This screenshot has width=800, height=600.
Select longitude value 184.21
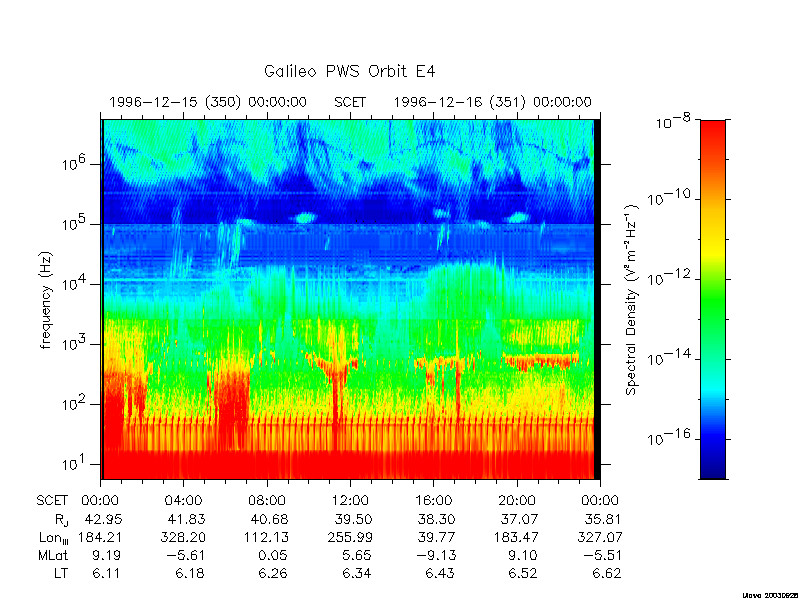pos(100,537)
